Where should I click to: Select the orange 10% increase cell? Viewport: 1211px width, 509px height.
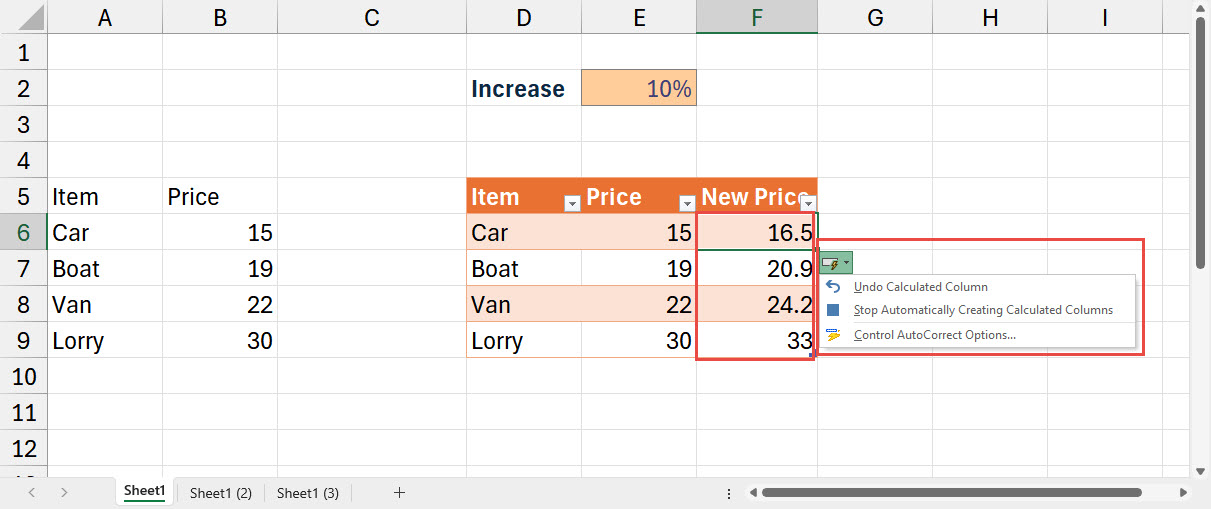(638, 88)
